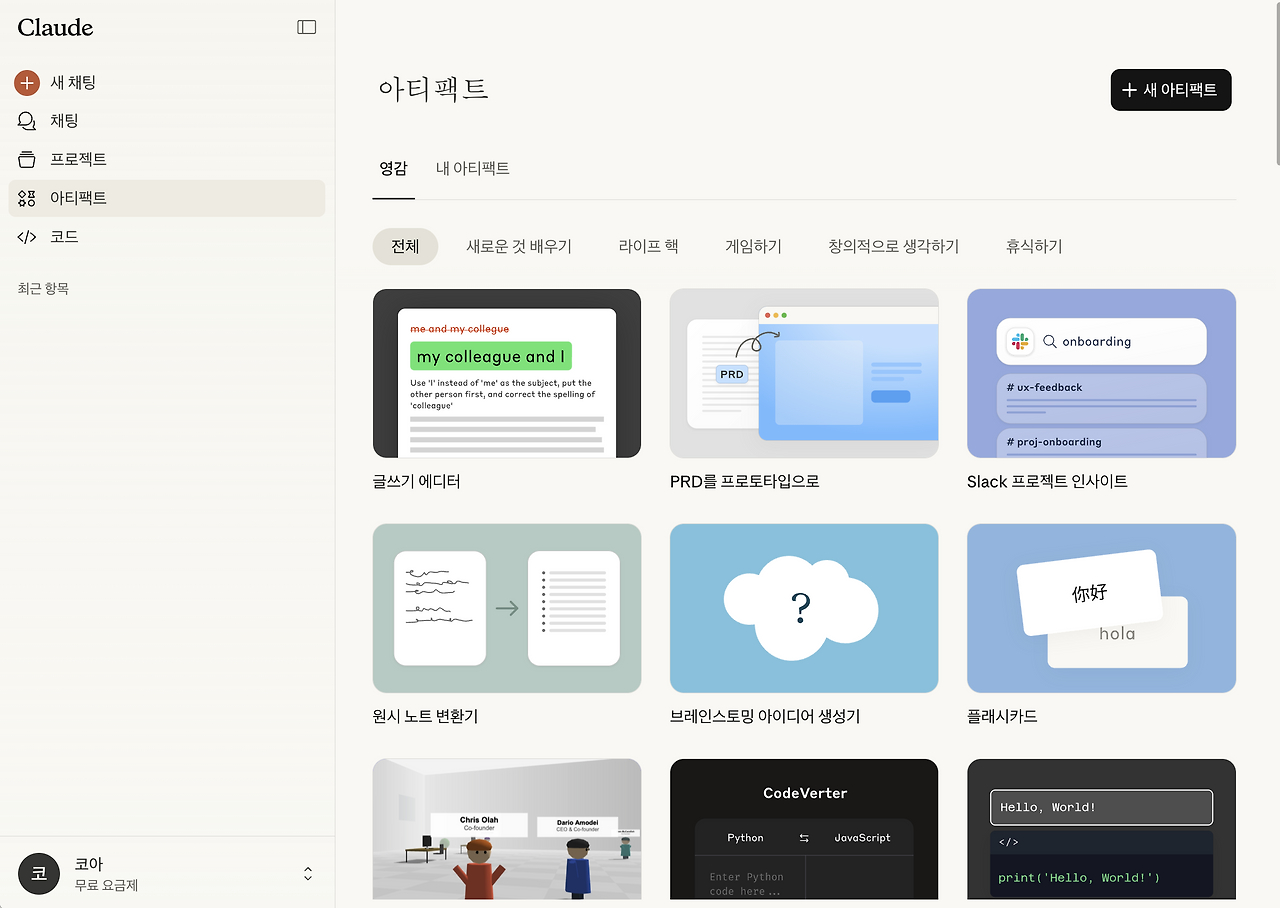Click the code brackets icon
This screenshot has height=908, width=1280.
[x=27, y=237]
